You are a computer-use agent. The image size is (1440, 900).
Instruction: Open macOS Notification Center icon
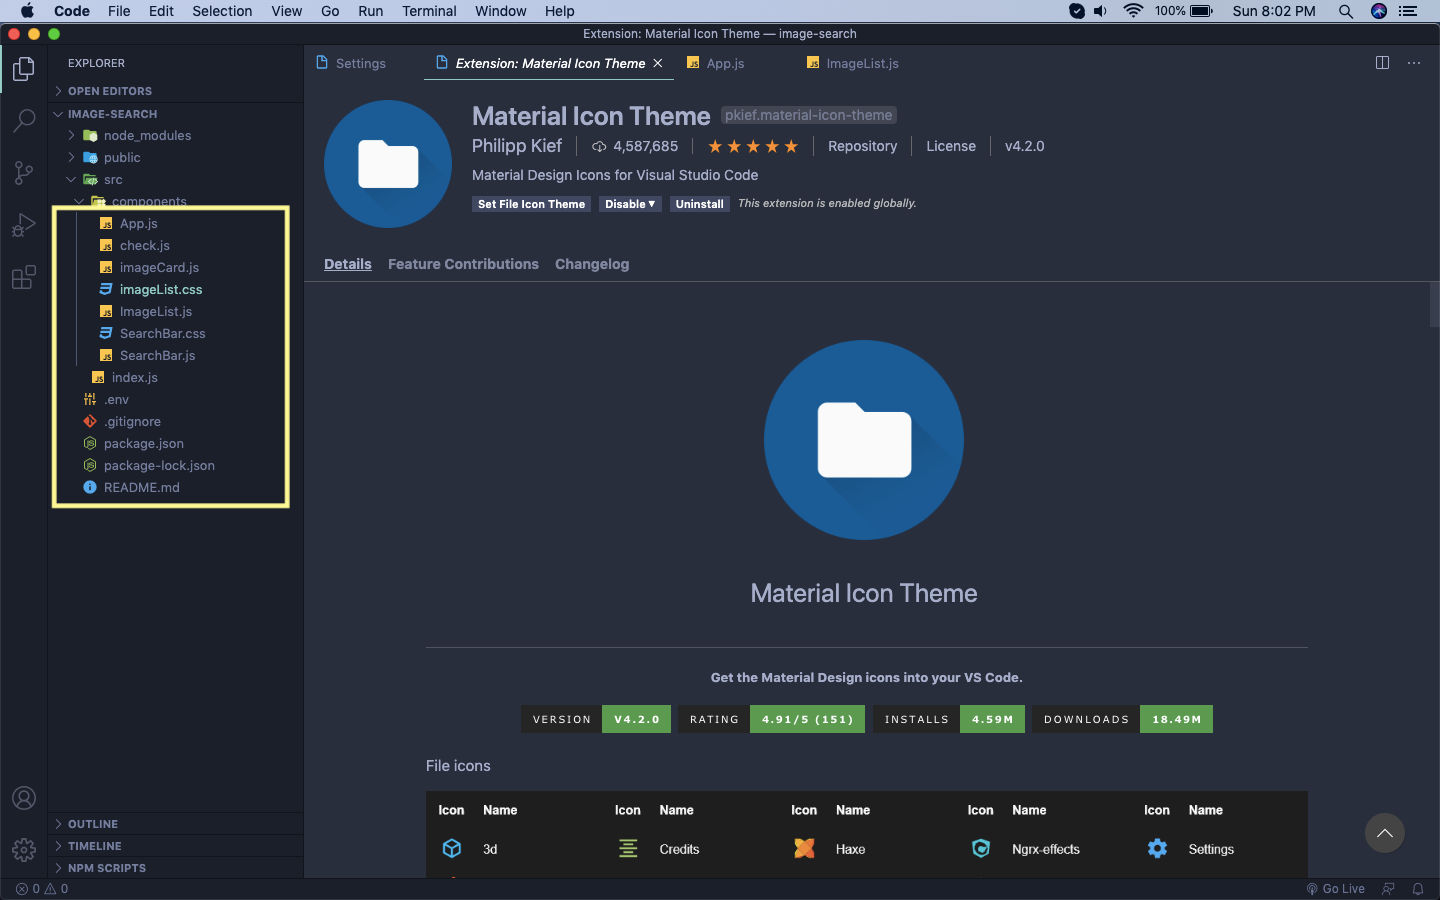pyautogui.click(x=1408, y=11)
